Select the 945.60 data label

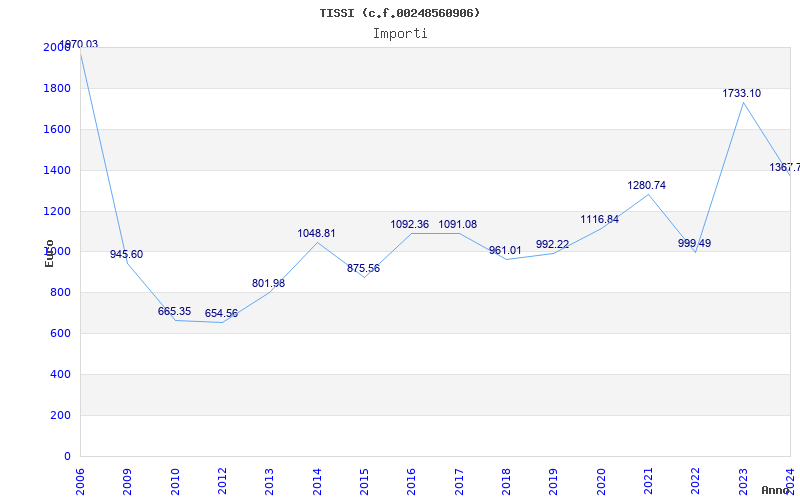(x=127, y=254)
